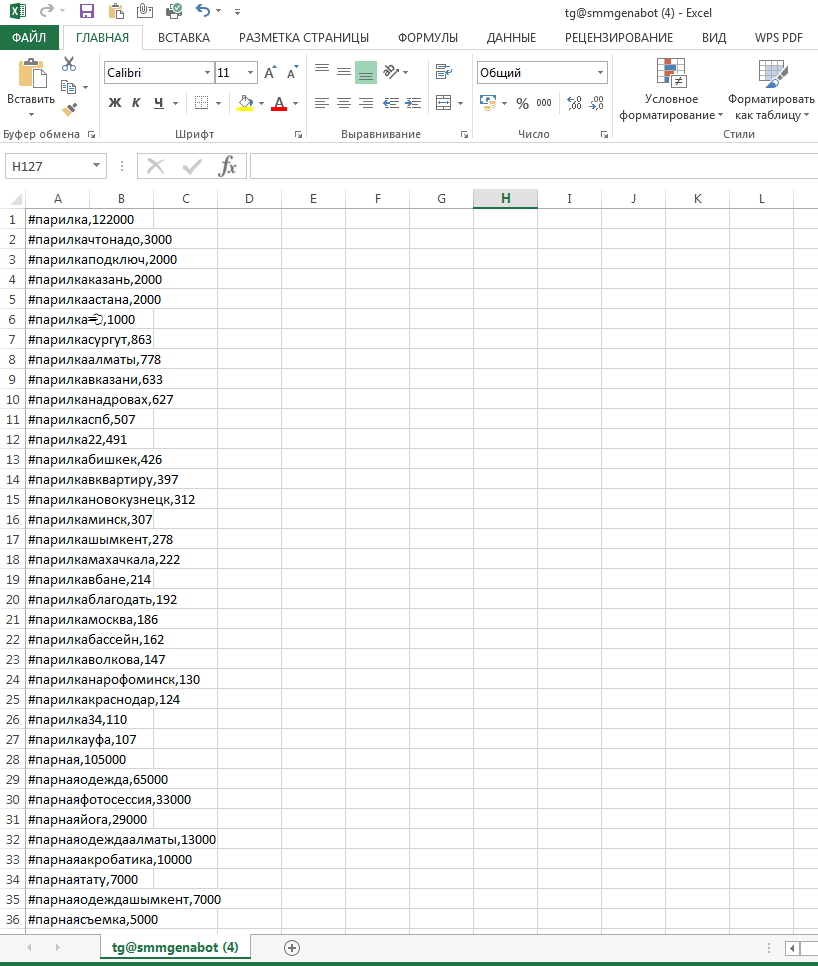This screenshot has width=818, height=966.
Task: Click the Format Painter brush icon
Action: pos(70,110)
